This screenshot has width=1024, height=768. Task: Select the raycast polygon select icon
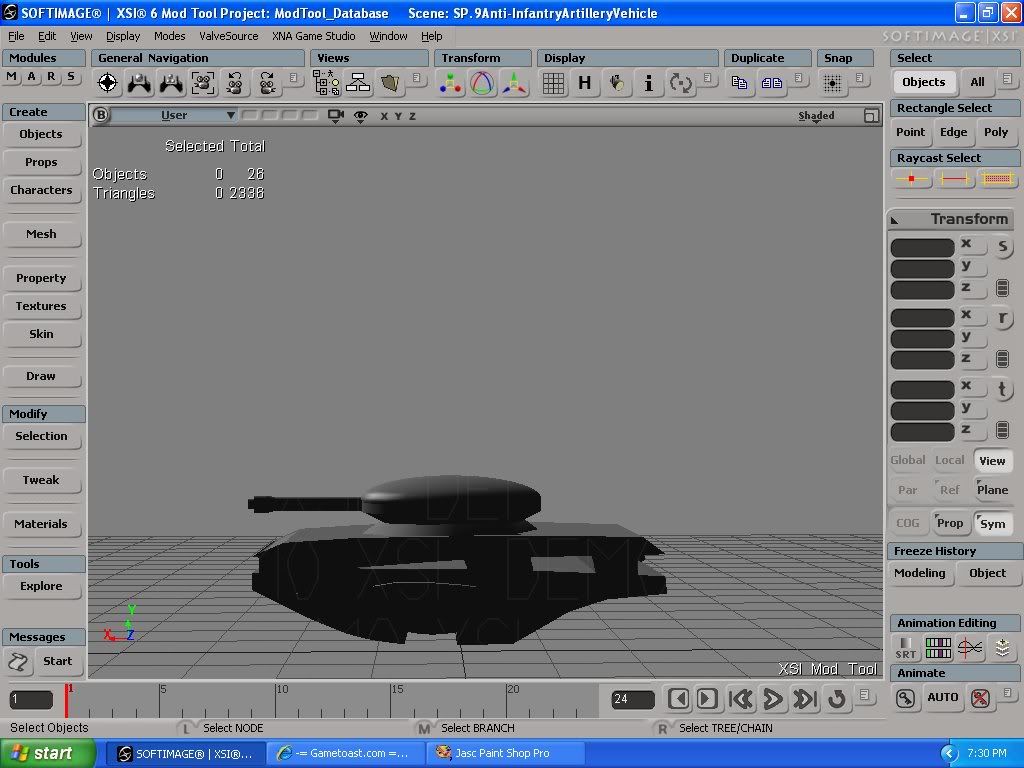pos(997,178)
